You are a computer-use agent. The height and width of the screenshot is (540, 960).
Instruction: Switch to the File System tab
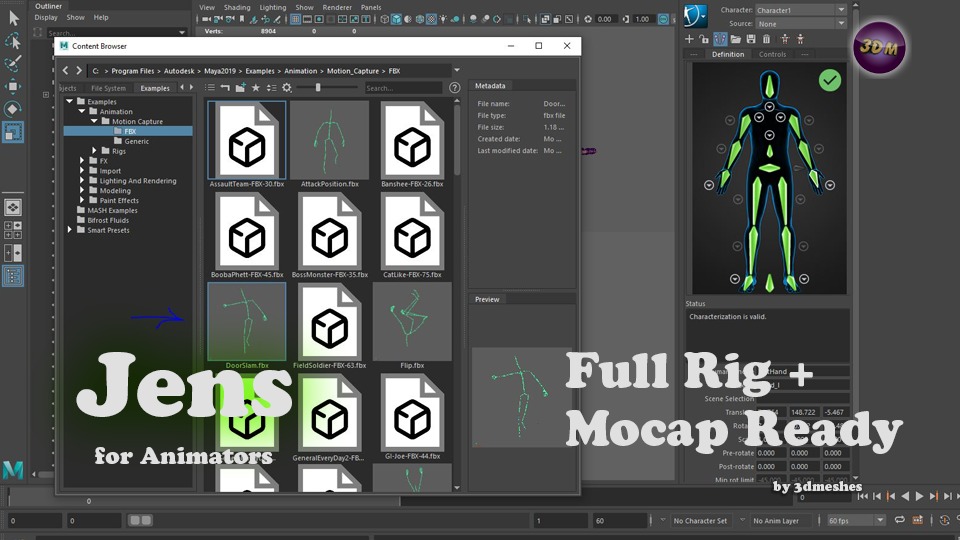click(x=108, y=88)
